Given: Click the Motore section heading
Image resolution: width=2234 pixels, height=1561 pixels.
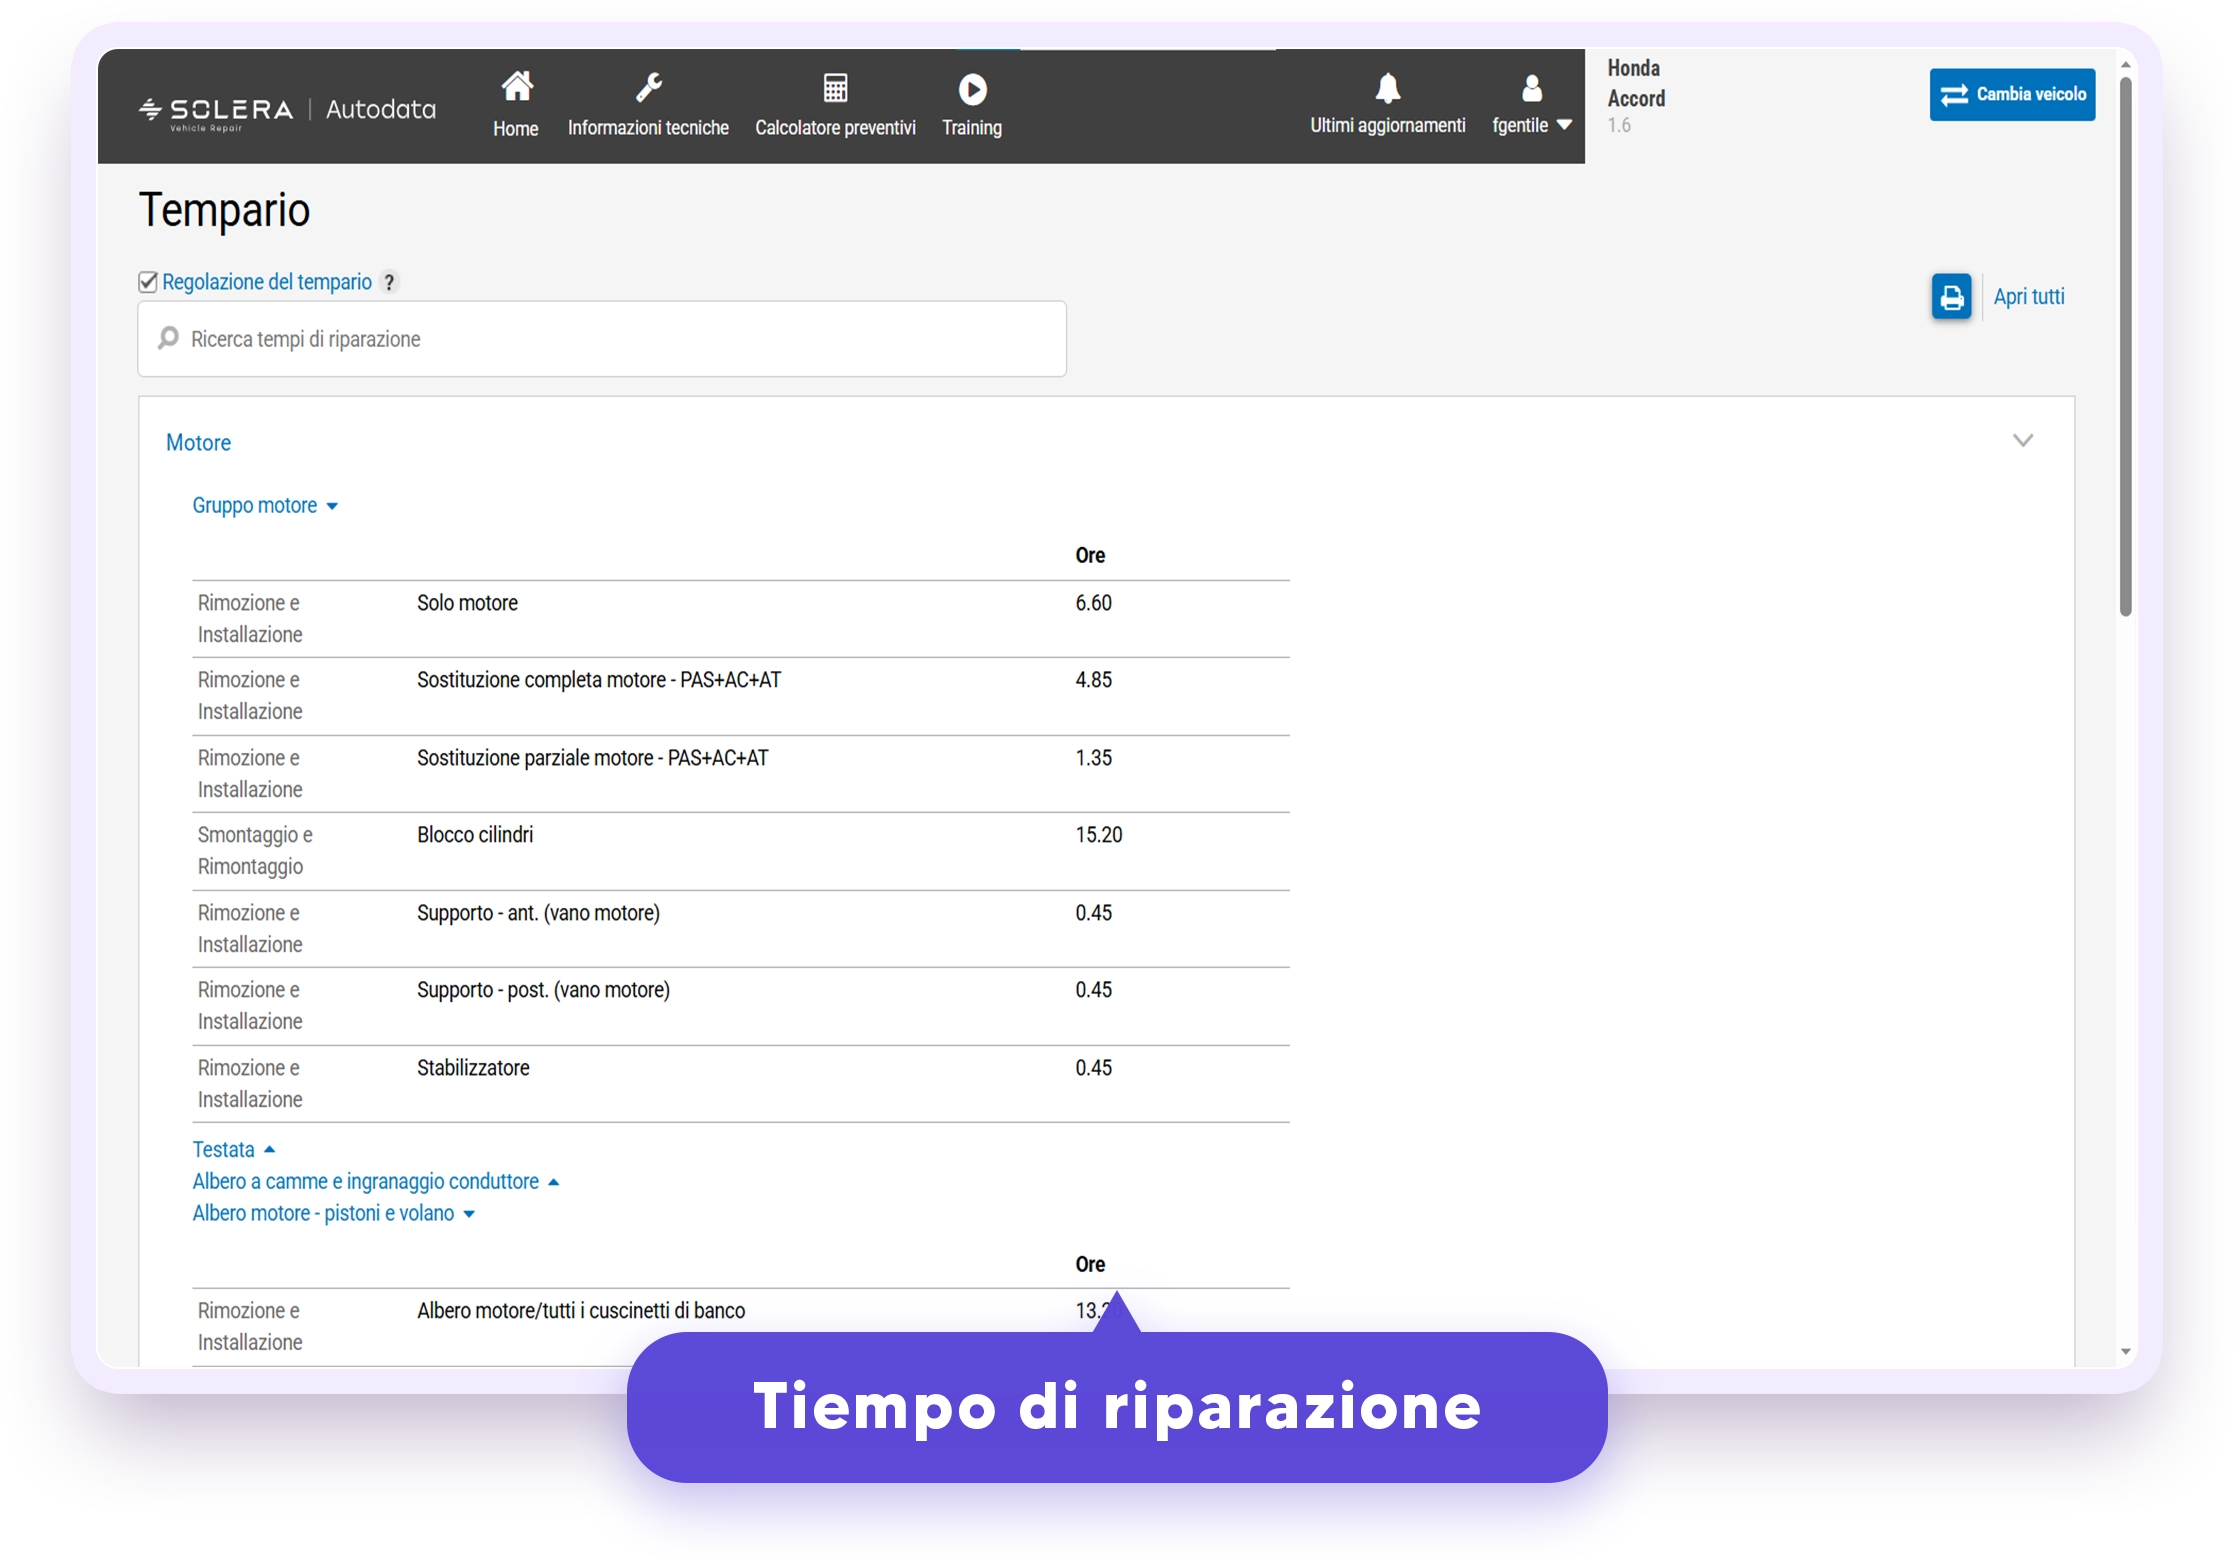Looking at the screenshot, I should click(x=198, y=443).
